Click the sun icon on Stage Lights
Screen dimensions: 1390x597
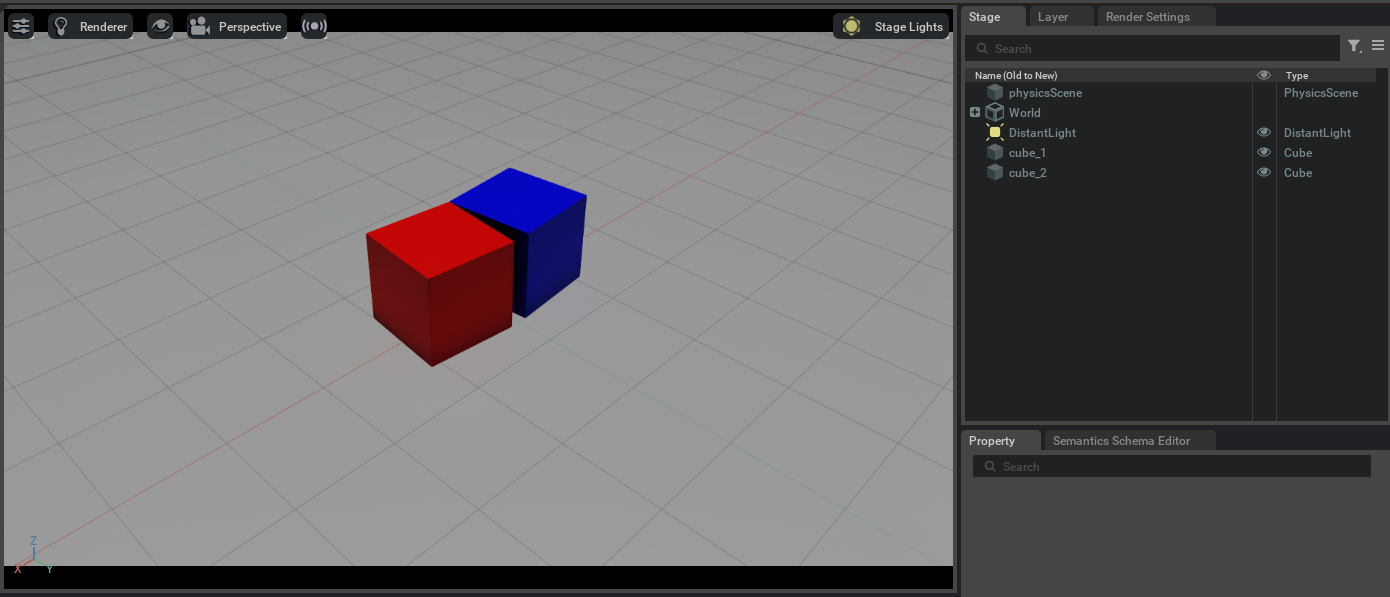tap(851, 26)
